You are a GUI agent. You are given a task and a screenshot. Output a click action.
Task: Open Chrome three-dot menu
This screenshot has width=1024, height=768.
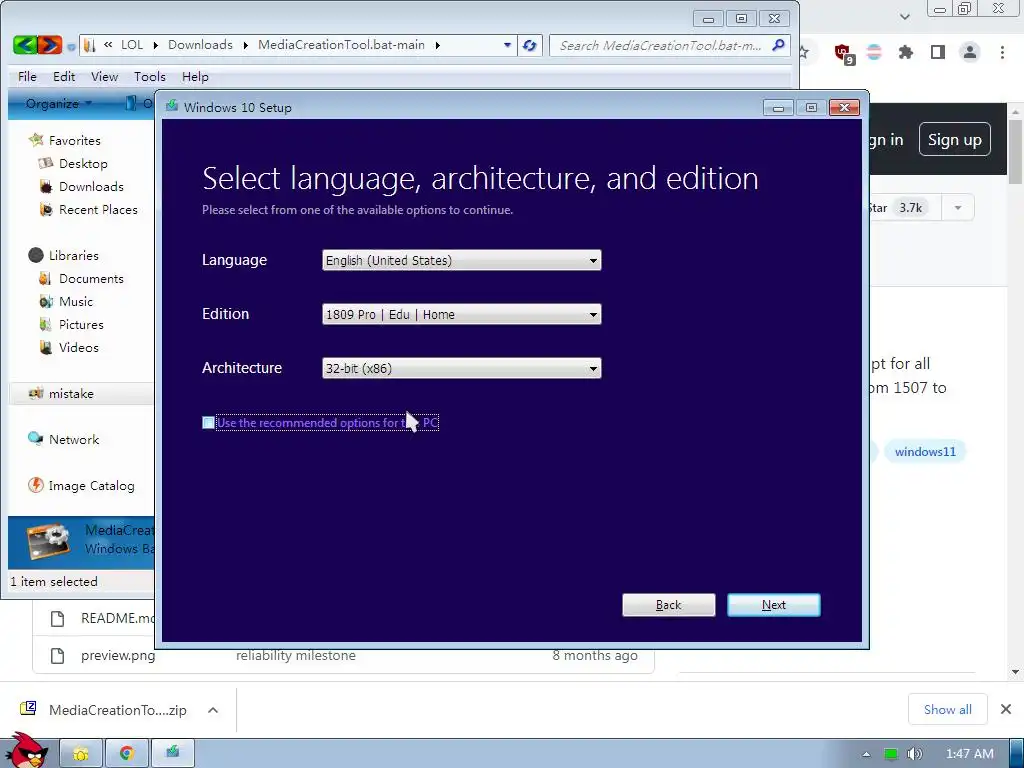pos(1002,52)
